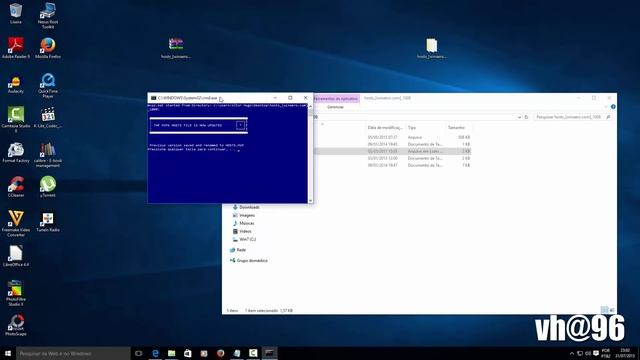Launch calibre E-book management shortcut
Image resolution: width=640 pixels, height=360 pixels.
[48, 155]
